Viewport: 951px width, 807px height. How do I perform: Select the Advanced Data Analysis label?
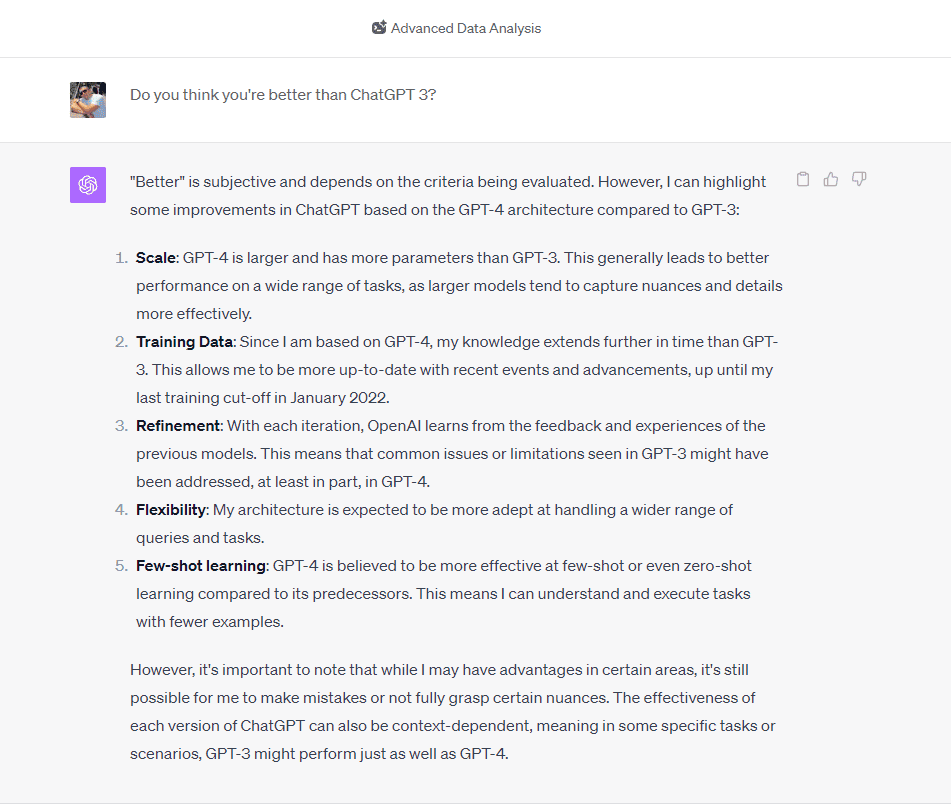pos(466,28)
